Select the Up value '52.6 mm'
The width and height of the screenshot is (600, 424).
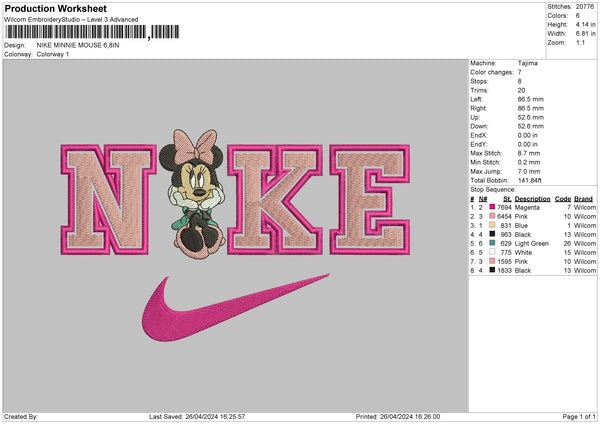pyautogui.click(x=531, y=117)
